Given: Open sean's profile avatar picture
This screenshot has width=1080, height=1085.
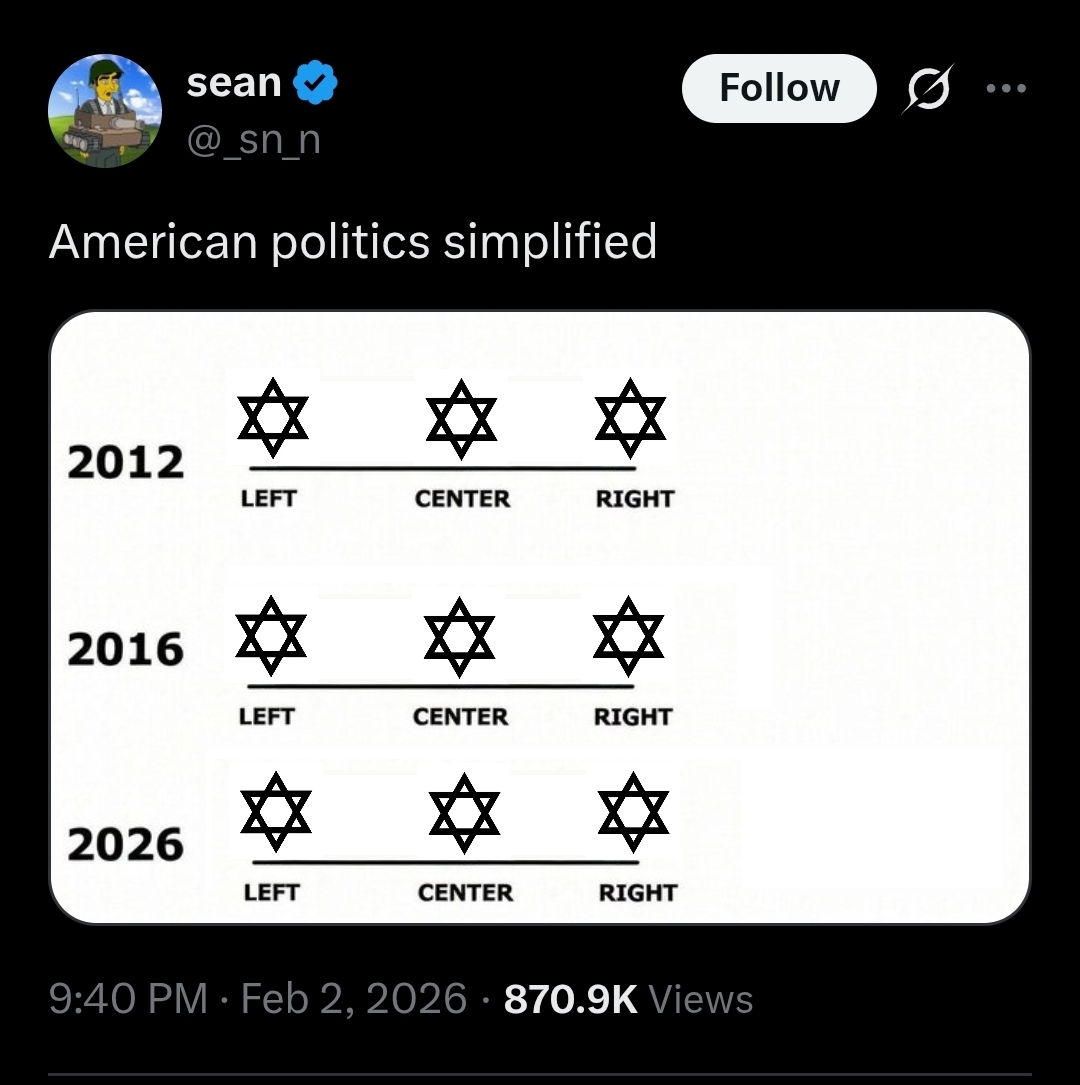Looking at the screenshot, I should click(x=105, y=111).
